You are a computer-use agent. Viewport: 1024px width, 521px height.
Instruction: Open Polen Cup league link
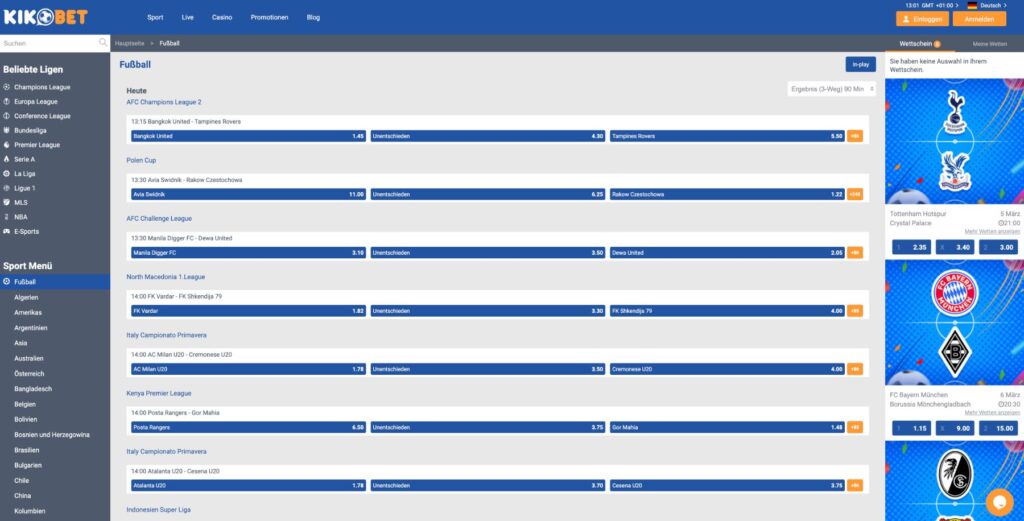pos(141,160)
